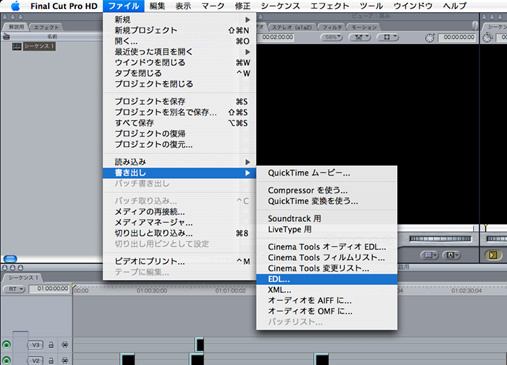The width and height of the screenshot is (507, 365).
Task: Click the sequence icon for シーケンス 1
Action: point(17,46)
